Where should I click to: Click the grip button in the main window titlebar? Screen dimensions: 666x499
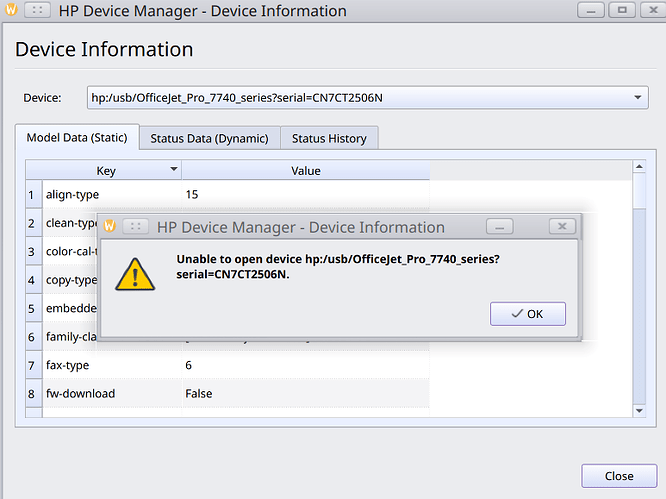tap(37, 10)
